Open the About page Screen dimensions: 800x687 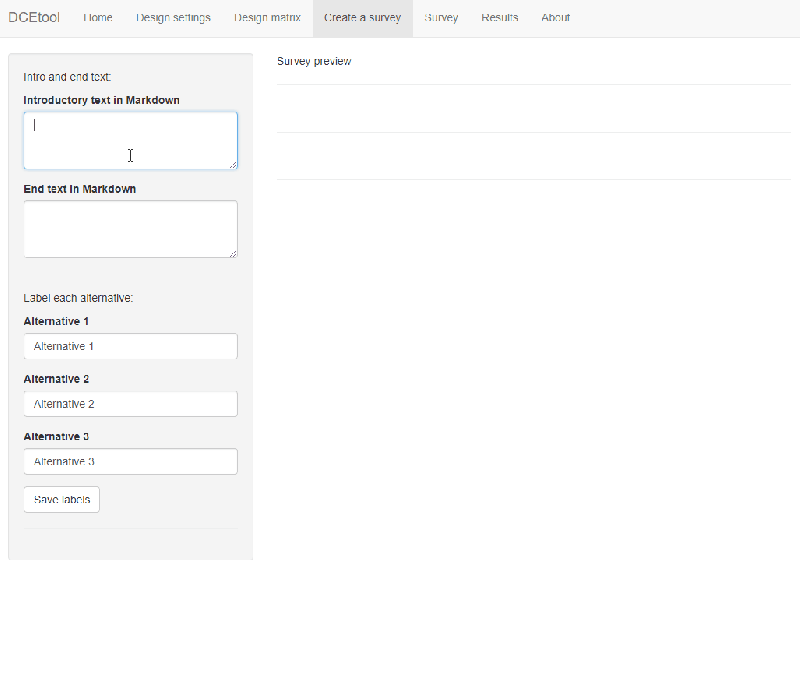(555, 17)
